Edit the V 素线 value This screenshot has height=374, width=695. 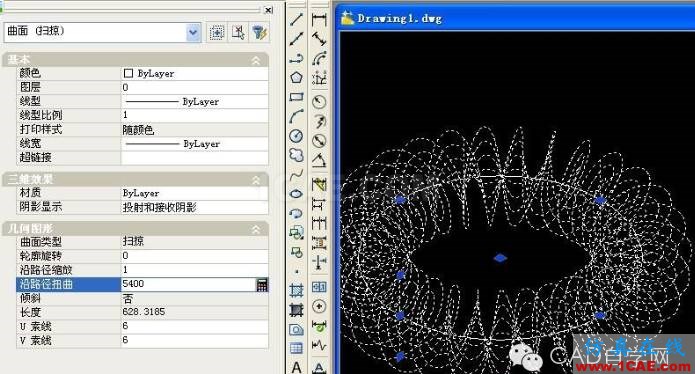click(x=194, y=340)
